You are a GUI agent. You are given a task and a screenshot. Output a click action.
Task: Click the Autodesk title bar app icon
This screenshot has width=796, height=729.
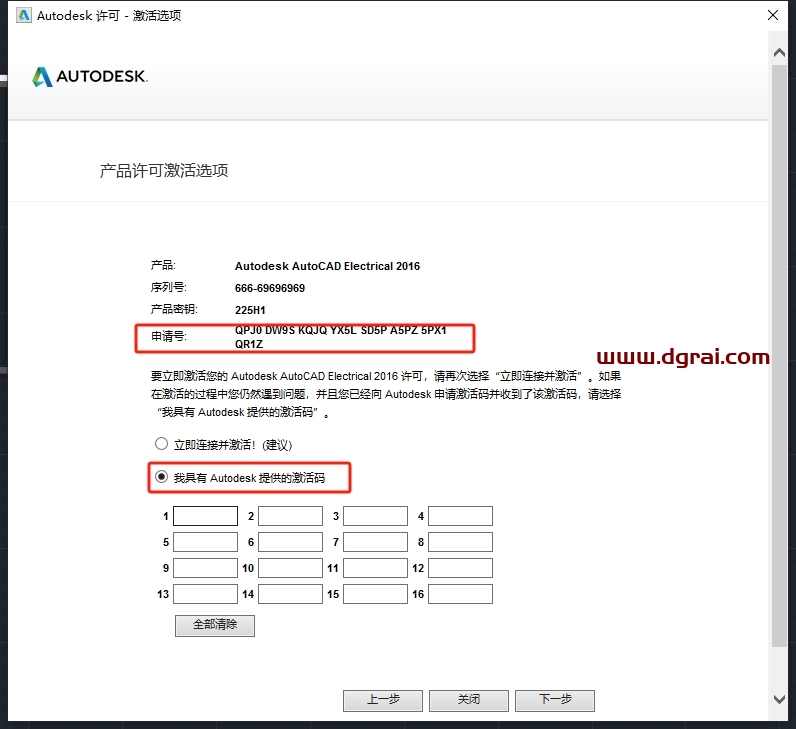point(23,15)
